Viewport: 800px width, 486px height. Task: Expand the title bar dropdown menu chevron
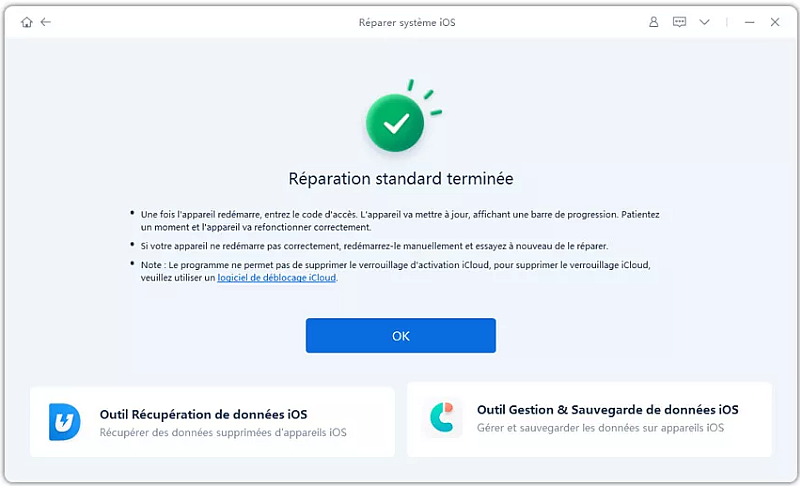[x=704, y=22]
